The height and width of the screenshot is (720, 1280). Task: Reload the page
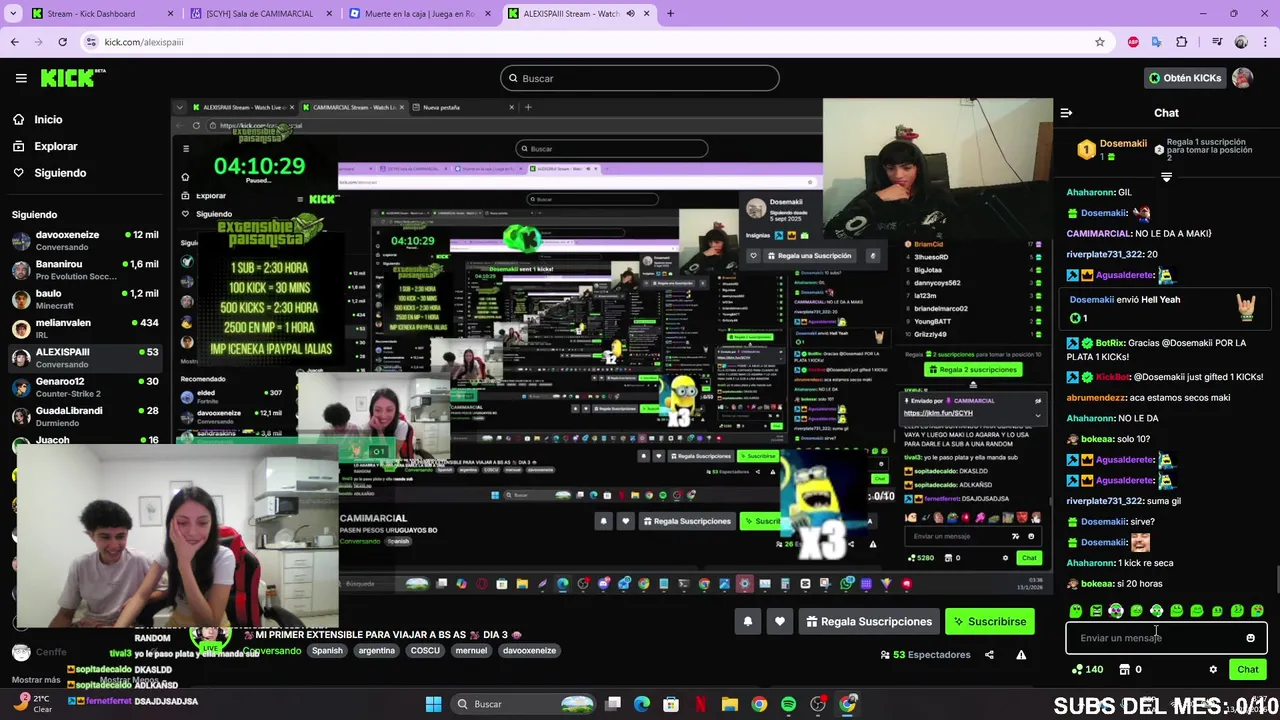(62, 42)
